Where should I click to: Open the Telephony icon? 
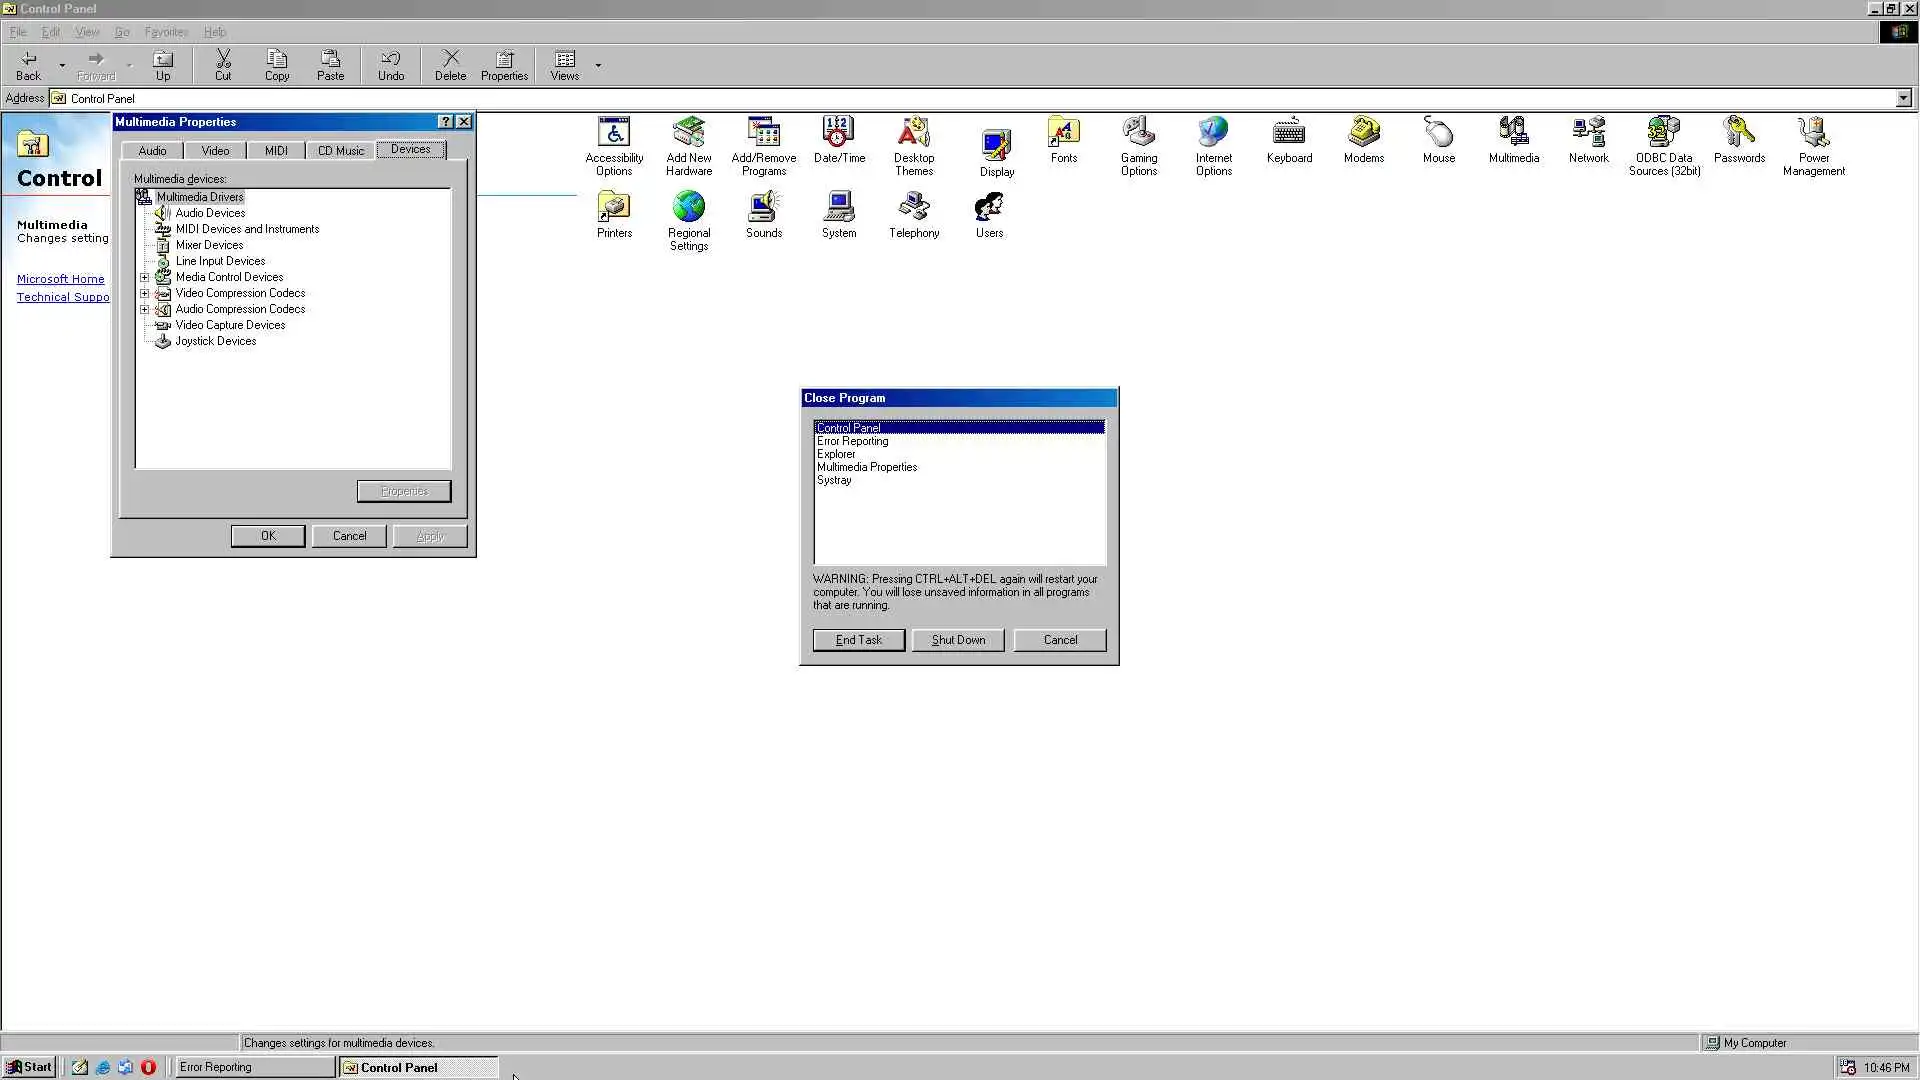pyautogui.click(x=913, y=208)
